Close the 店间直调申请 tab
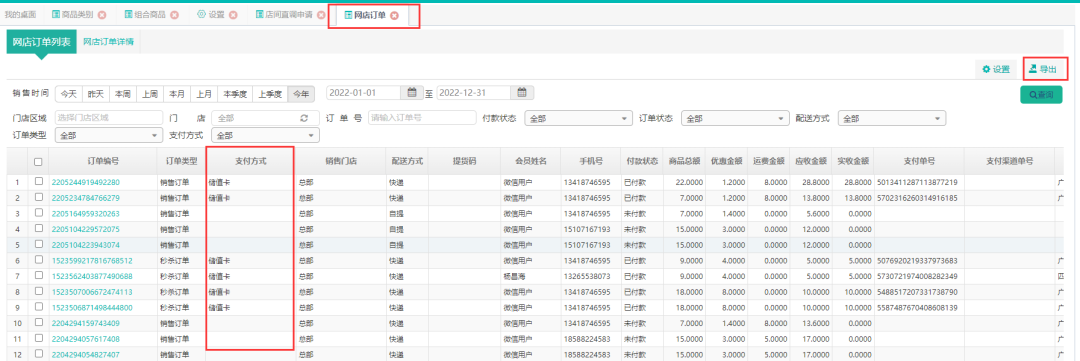 click(321, 15)
